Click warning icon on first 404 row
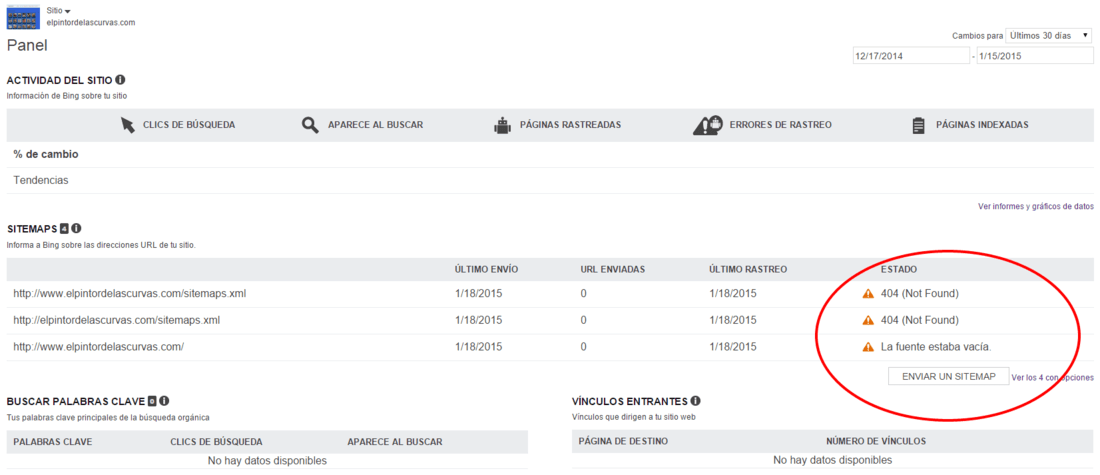The width and height of the screenshot is (1100, 475). coord(868,293)
